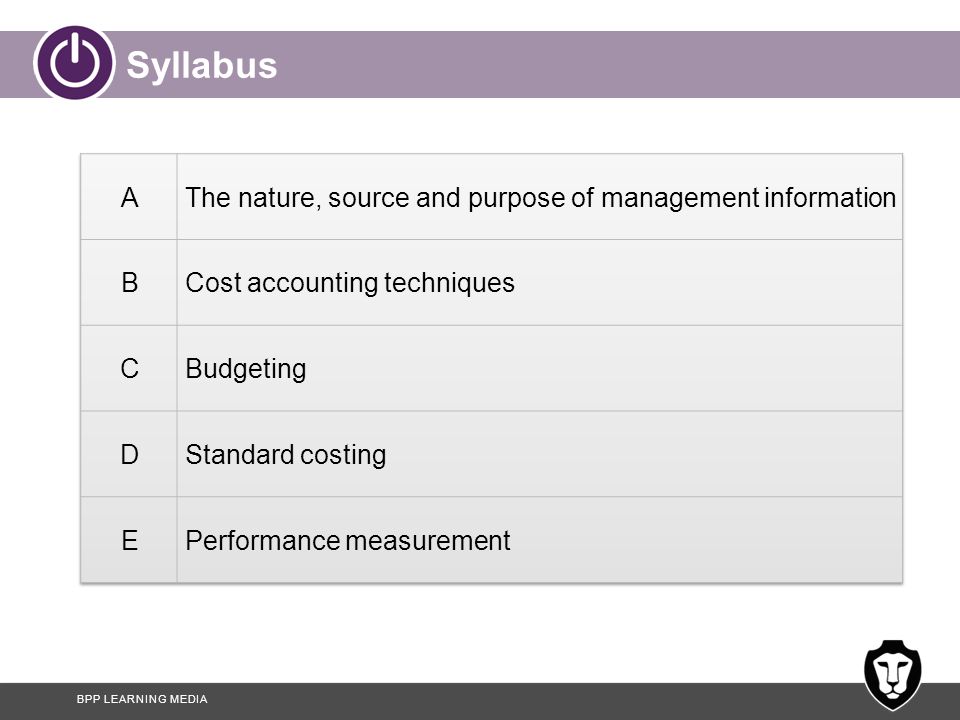
Task: Select the 'Standard costing' entry
Action: tap(285, 455)
